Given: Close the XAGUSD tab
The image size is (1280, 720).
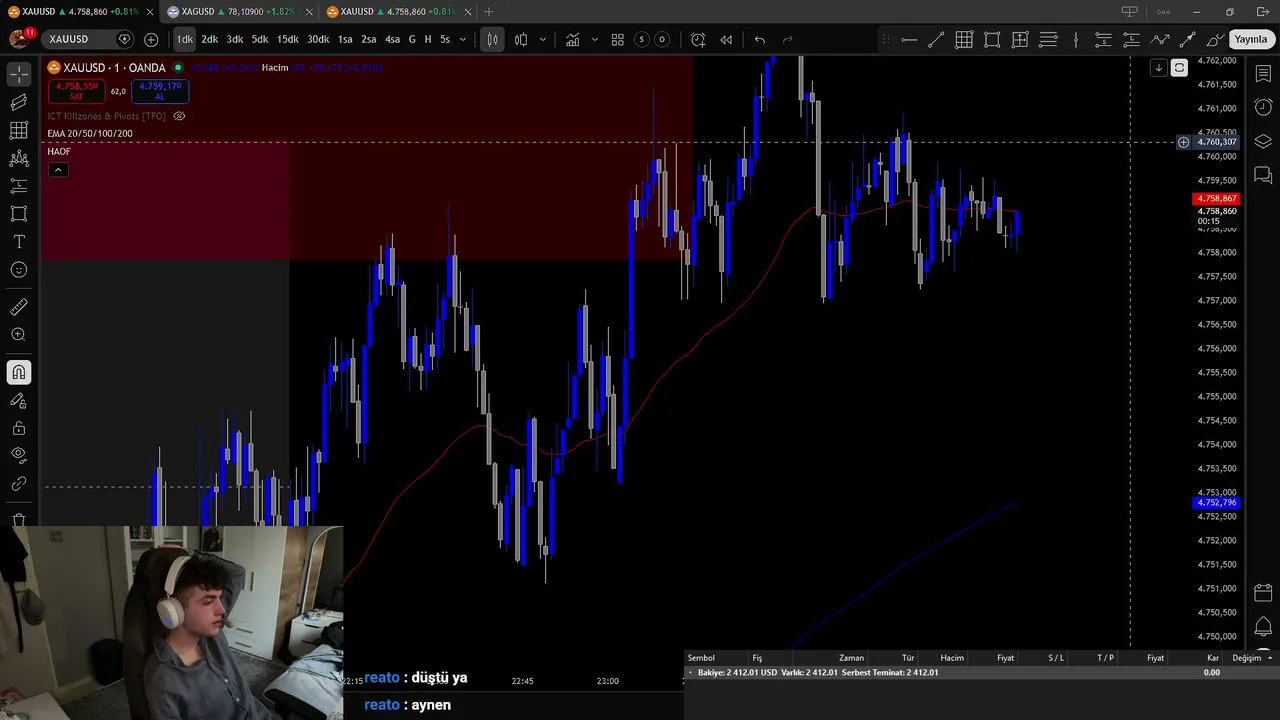Looking at the screenshot, I should pos(307,12).
